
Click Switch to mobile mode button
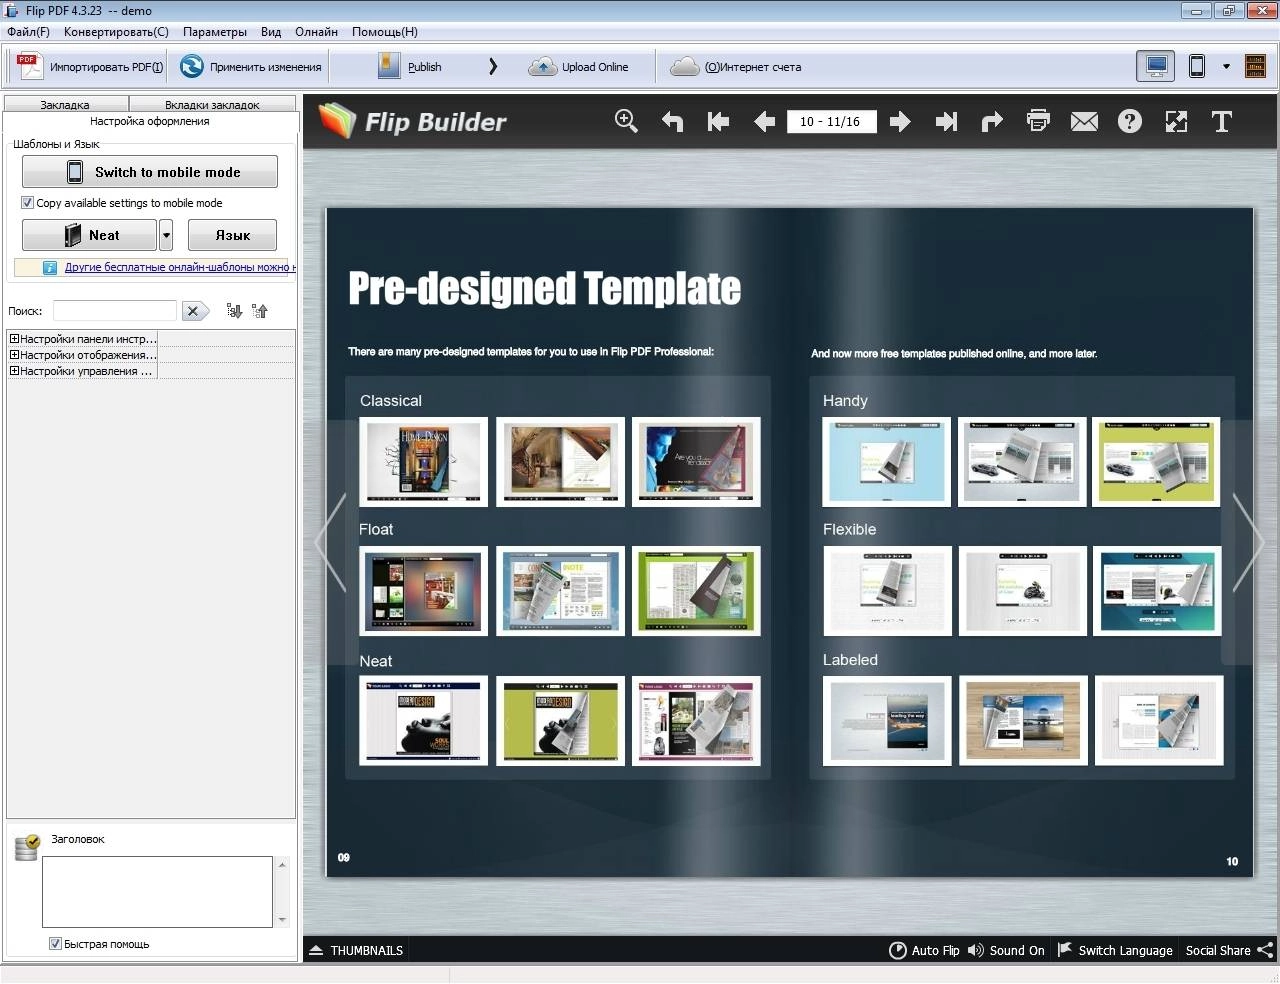(x=150, y=172)
